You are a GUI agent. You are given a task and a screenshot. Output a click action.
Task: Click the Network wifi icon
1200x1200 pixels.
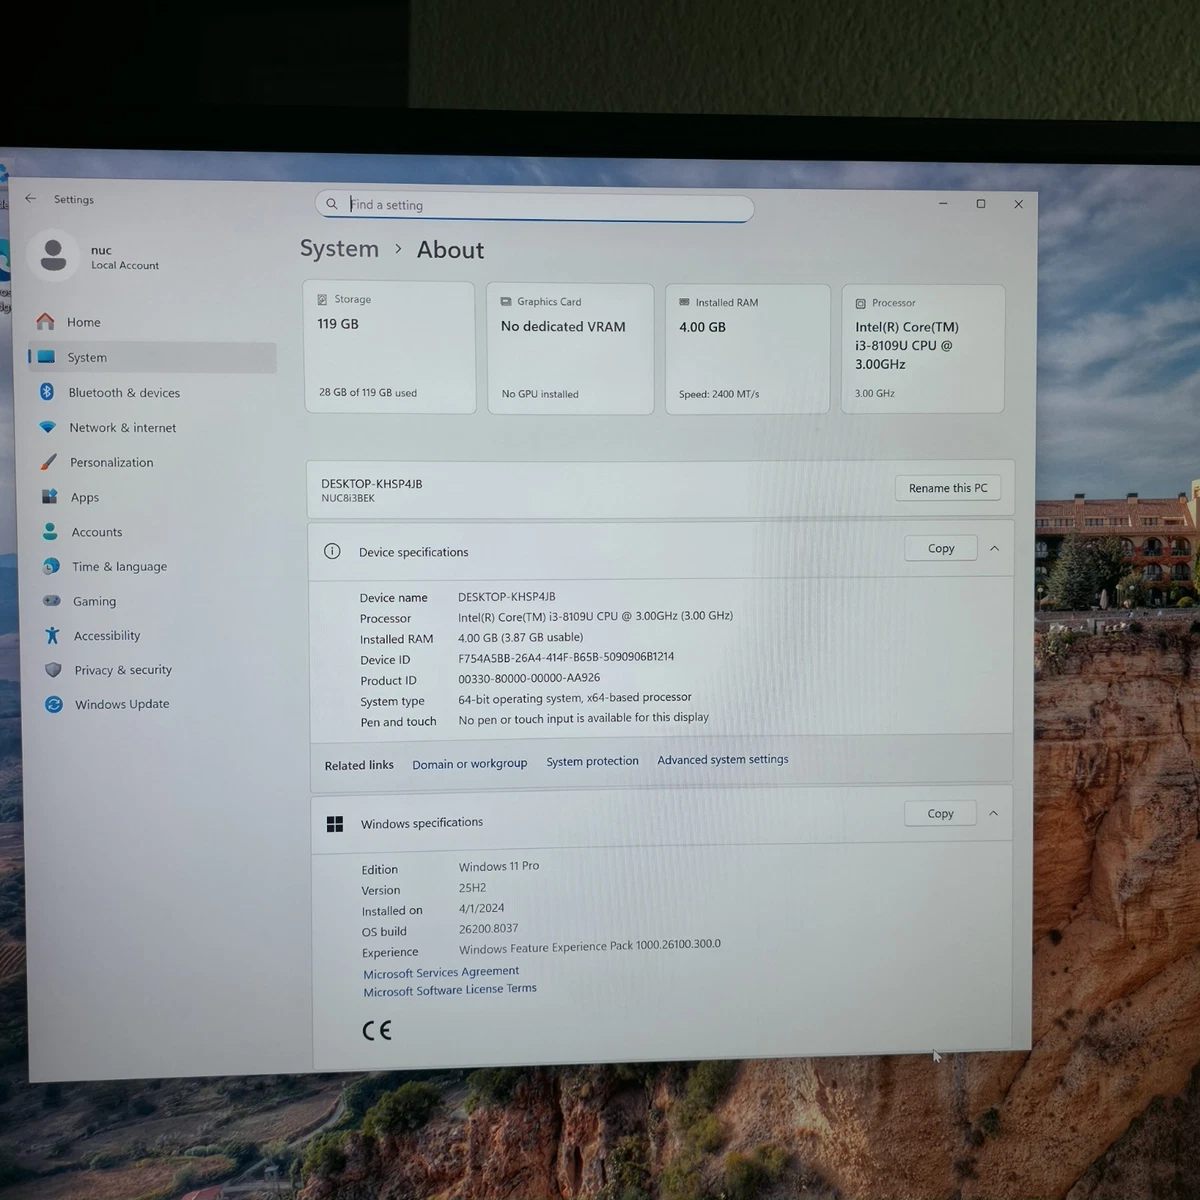47,427
